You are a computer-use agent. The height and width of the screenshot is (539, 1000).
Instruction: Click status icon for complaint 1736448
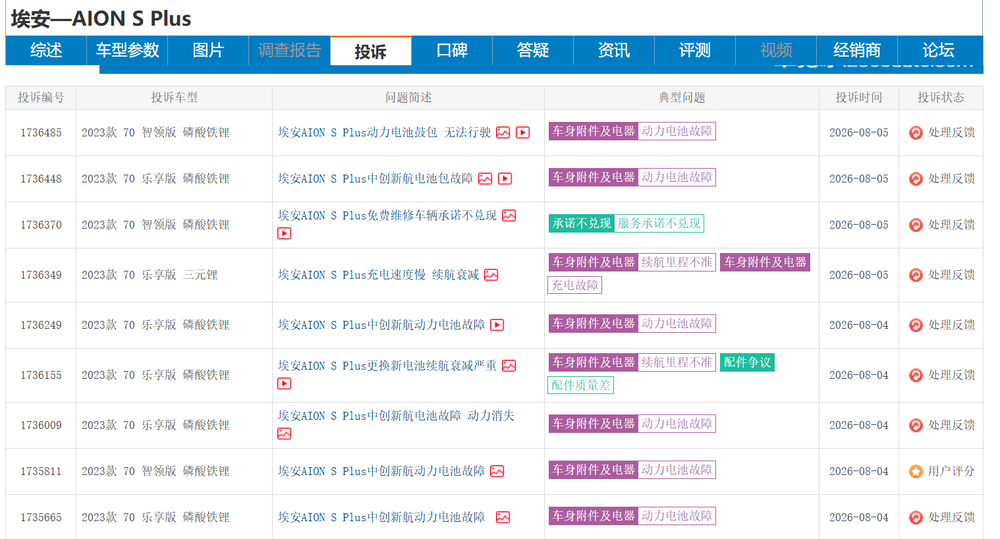pyautogui.click(x=916, y=179)
